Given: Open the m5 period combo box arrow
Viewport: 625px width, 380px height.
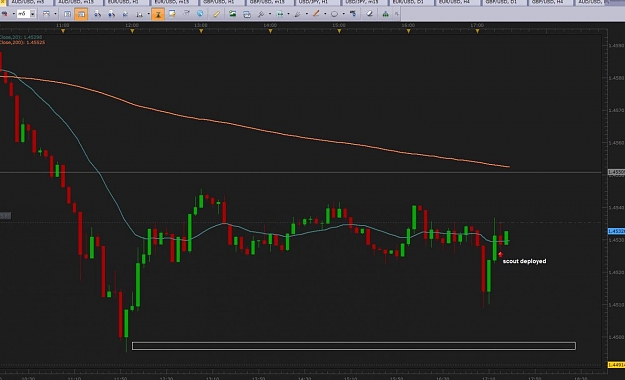Looking at the screenshot, I should coord(33,14).
